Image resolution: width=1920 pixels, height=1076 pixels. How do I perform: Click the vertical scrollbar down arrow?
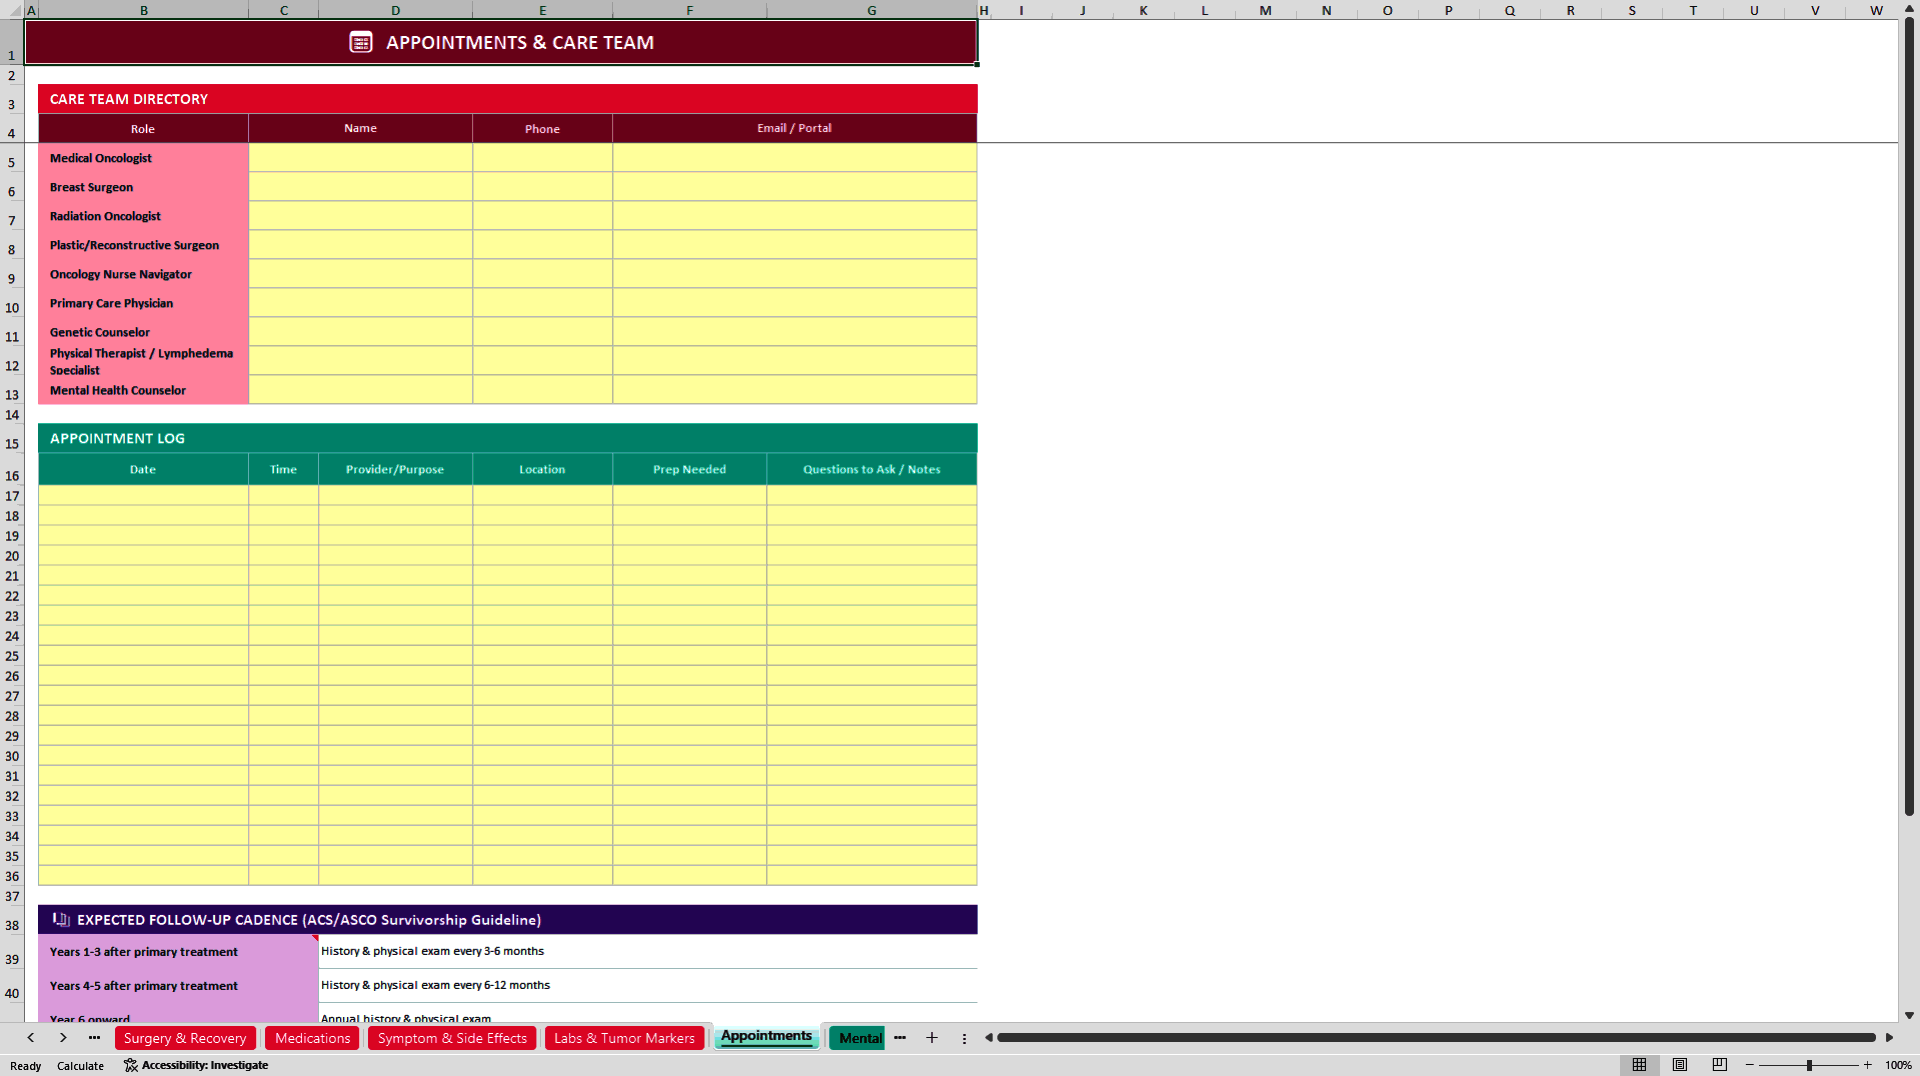[1909, 1015]
